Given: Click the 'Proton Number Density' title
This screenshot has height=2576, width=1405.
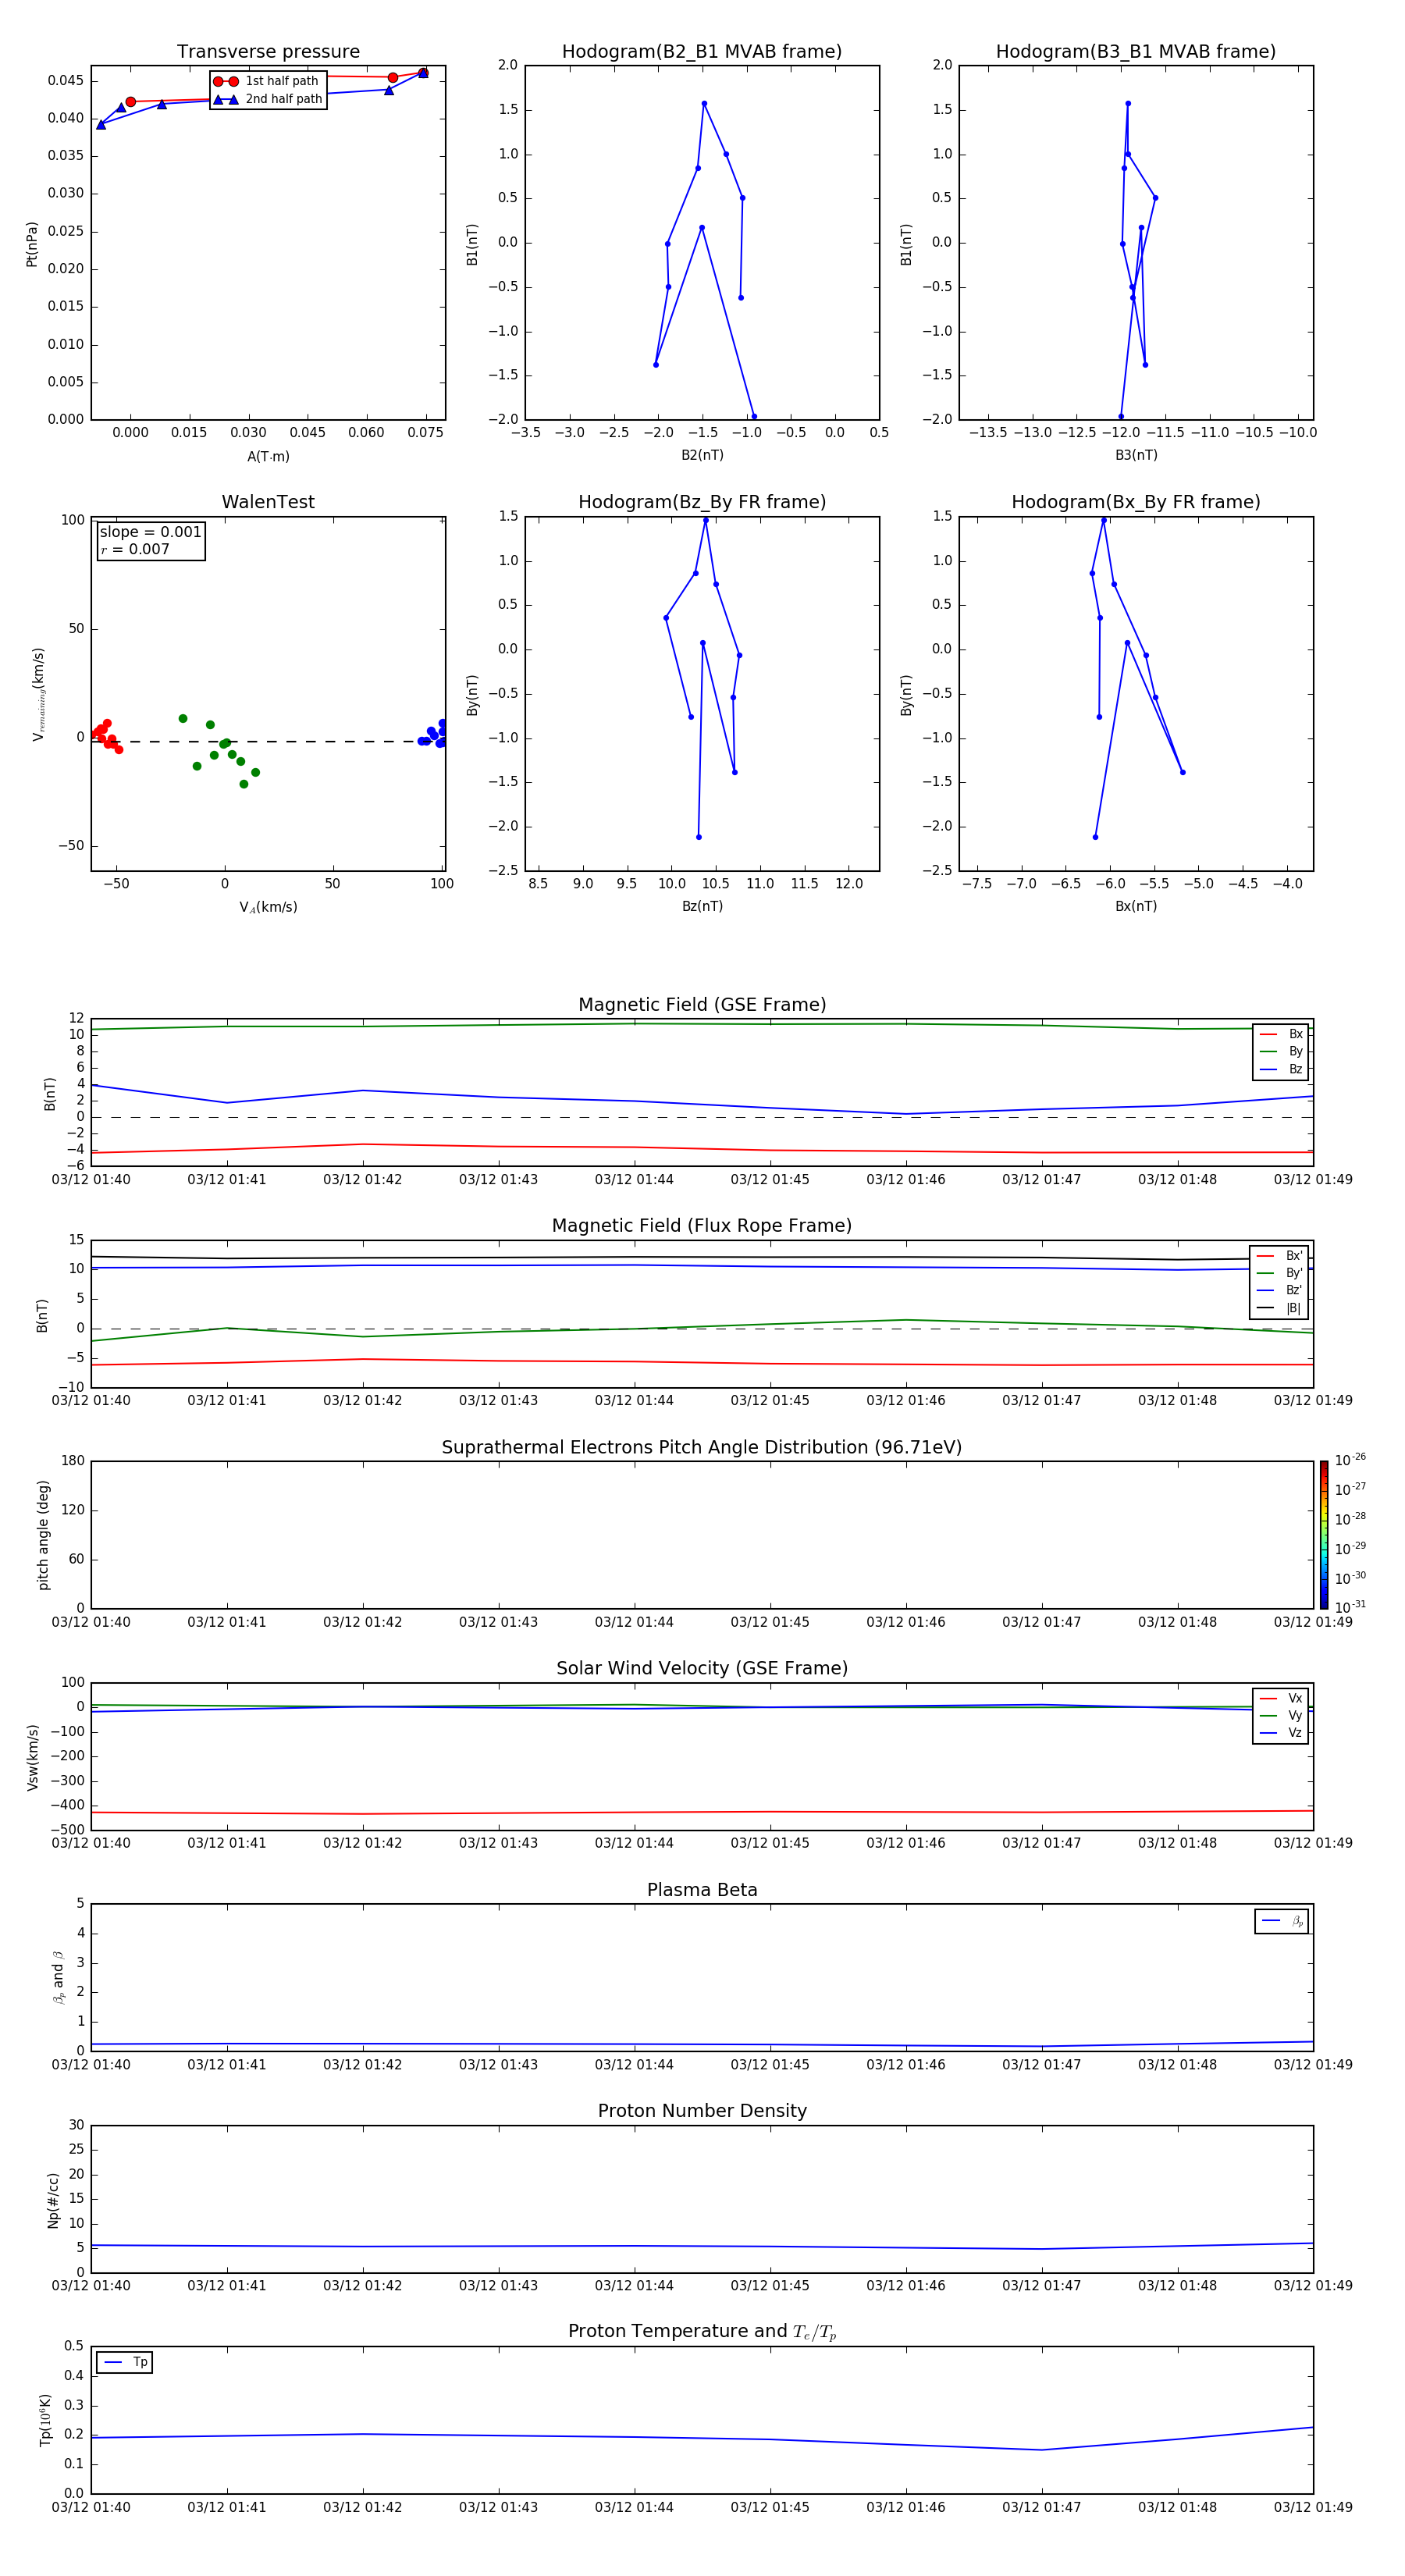Looking at the screenshot, I should 702,2111.
